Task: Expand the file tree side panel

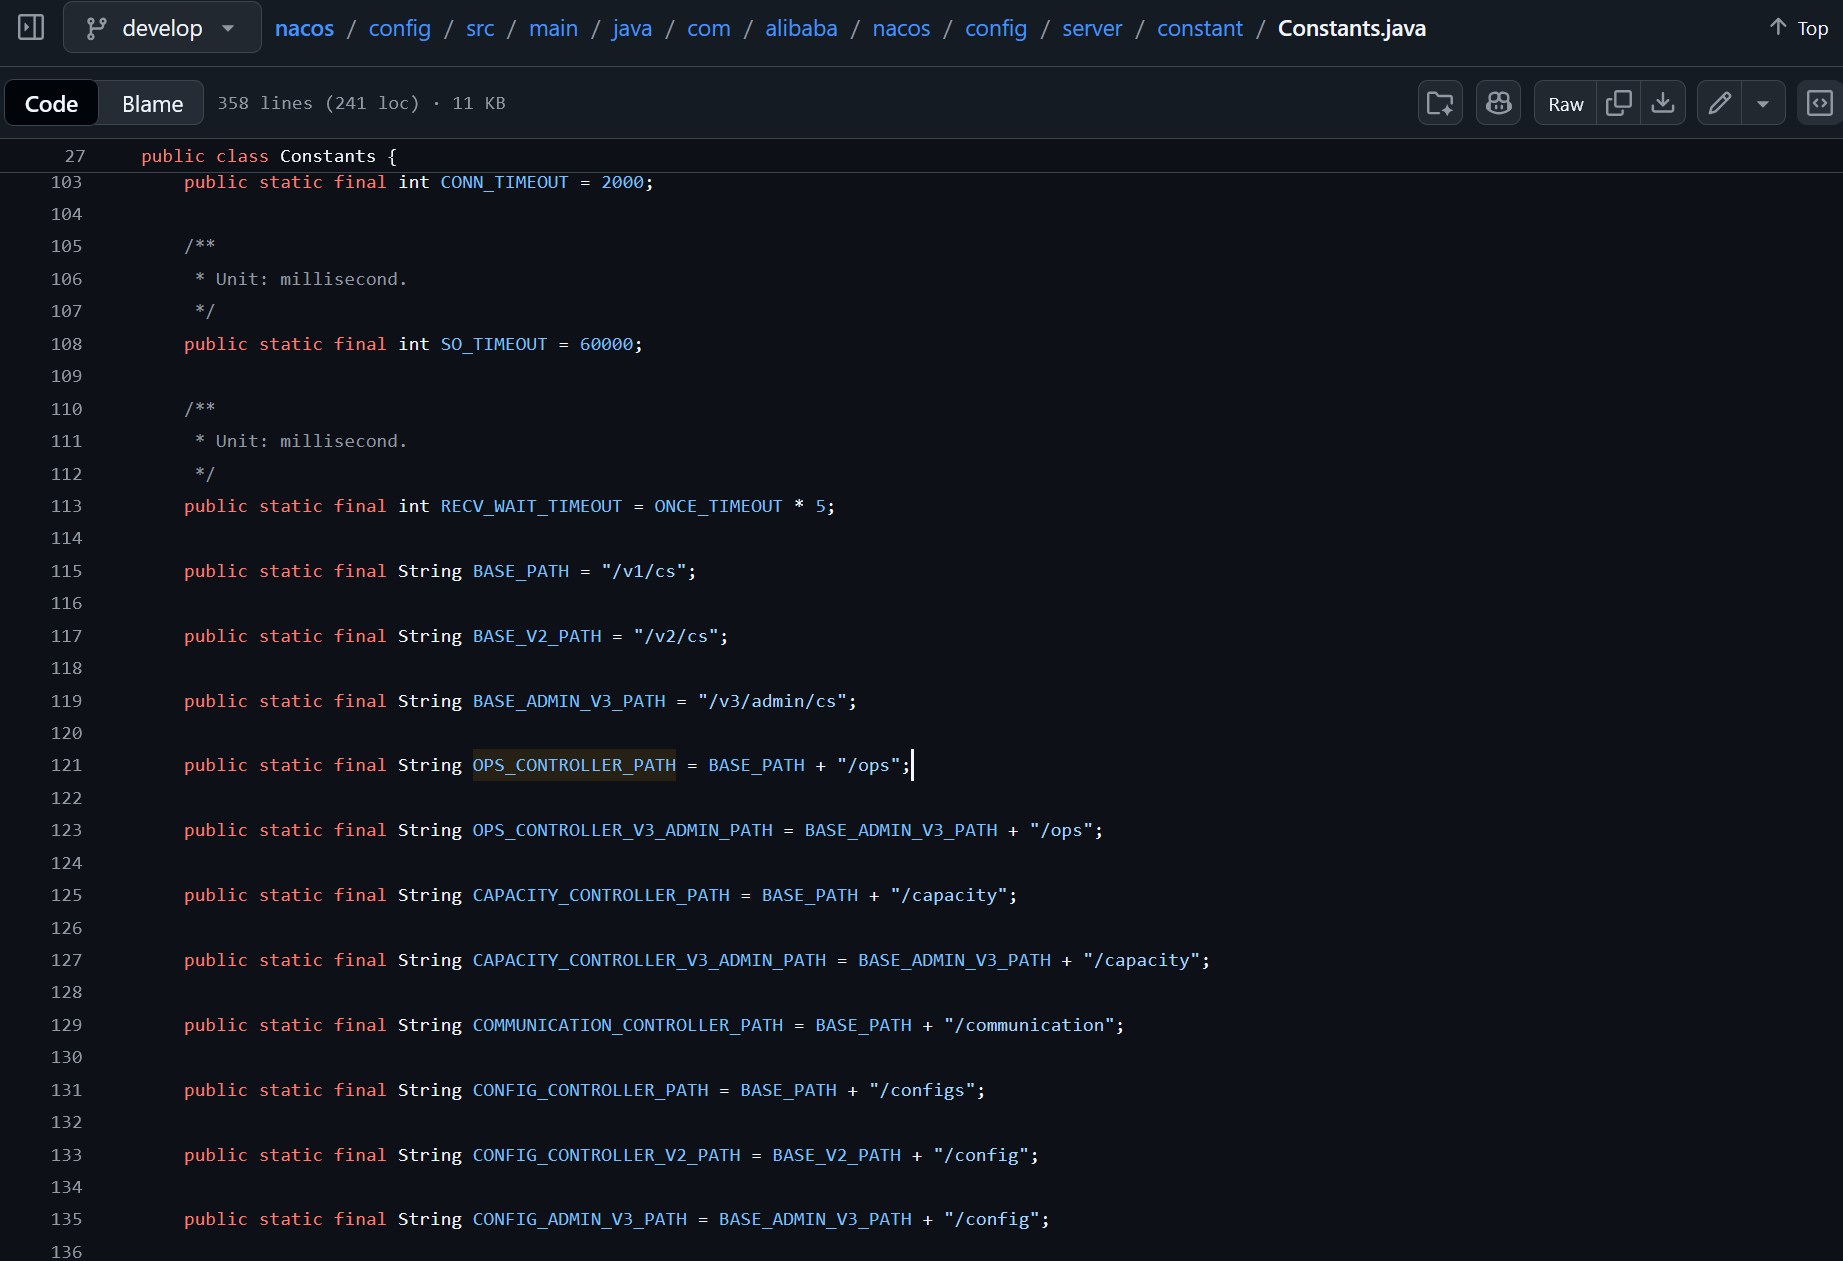Action: 31,27
